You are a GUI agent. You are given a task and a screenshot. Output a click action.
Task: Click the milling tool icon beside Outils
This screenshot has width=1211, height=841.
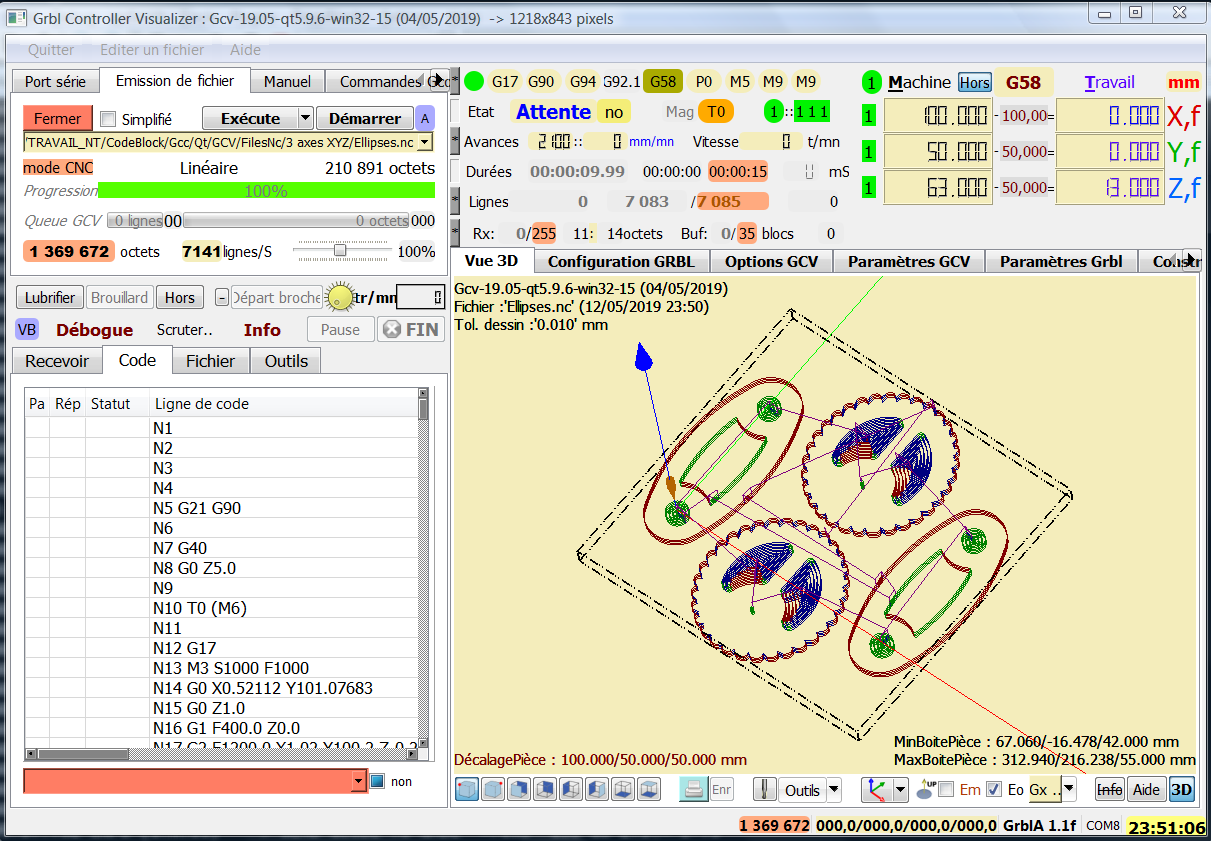766,790
